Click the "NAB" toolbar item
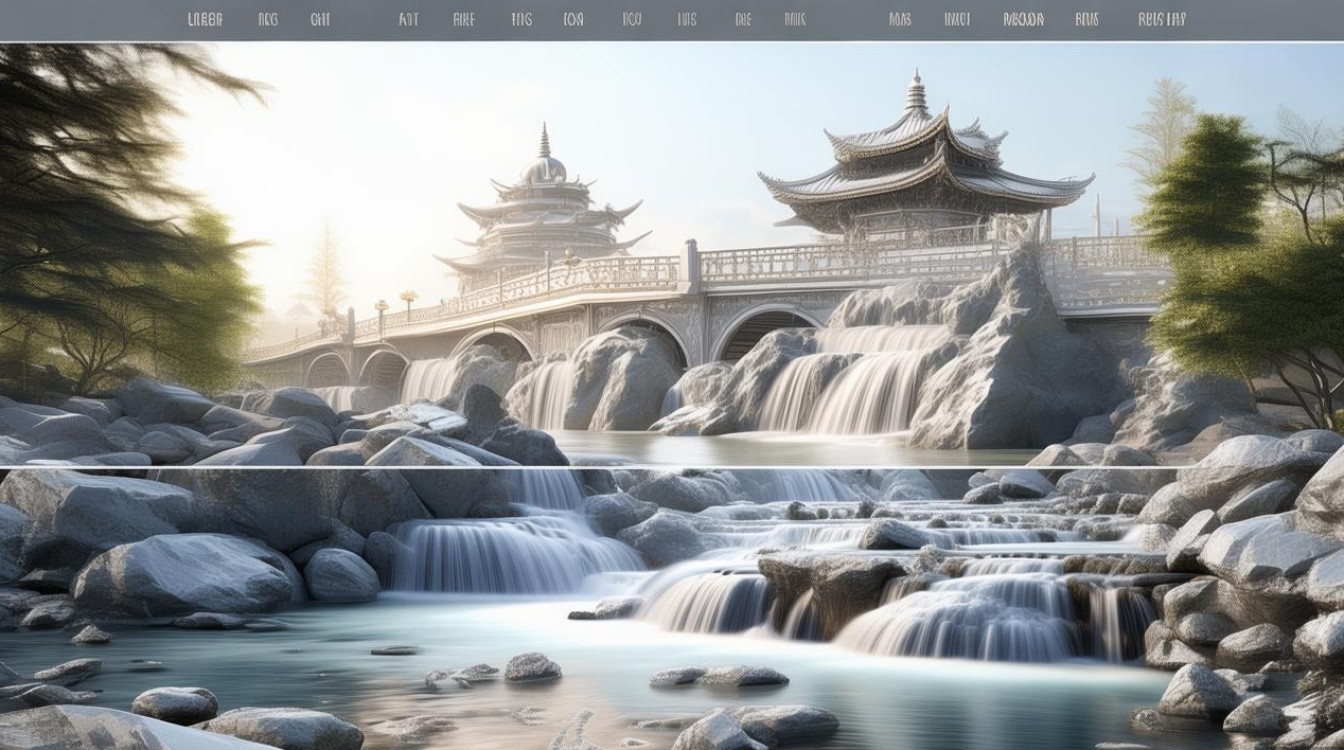1344x750 pixels. 900,17
